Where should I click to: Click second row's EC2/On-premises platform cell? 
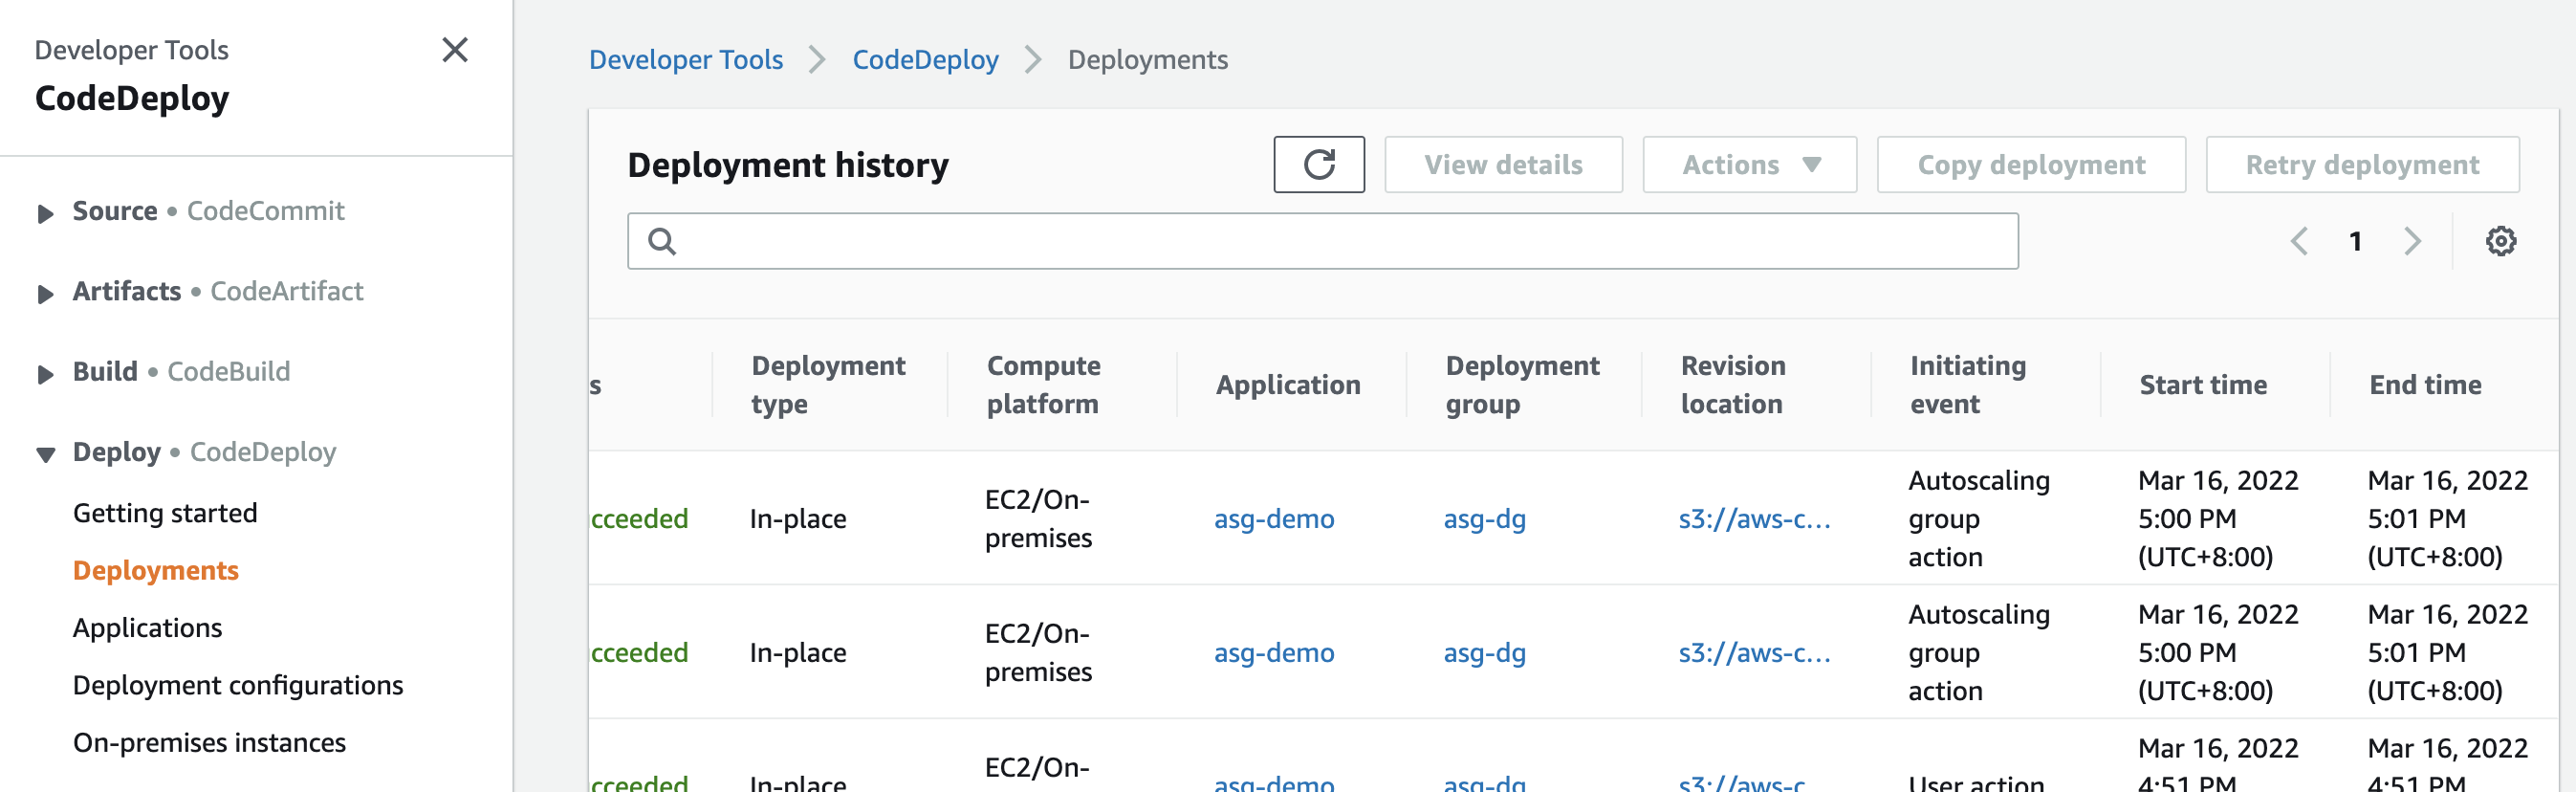[x=1038, y=652]
